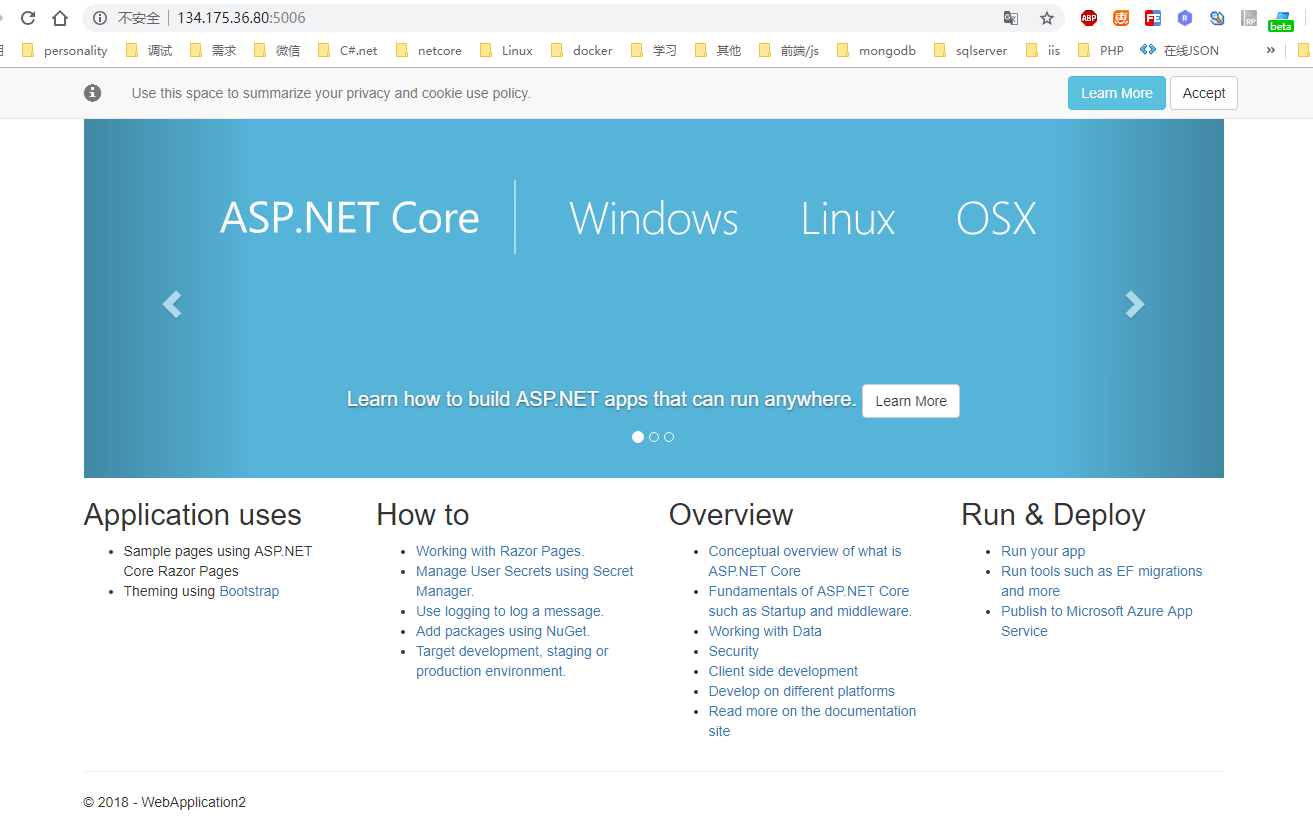The height and width of the screenshot is (823, 1313).
Task: Open the Linux bookmarks folder
Action: pyautogui.click(x=506, y=50)
